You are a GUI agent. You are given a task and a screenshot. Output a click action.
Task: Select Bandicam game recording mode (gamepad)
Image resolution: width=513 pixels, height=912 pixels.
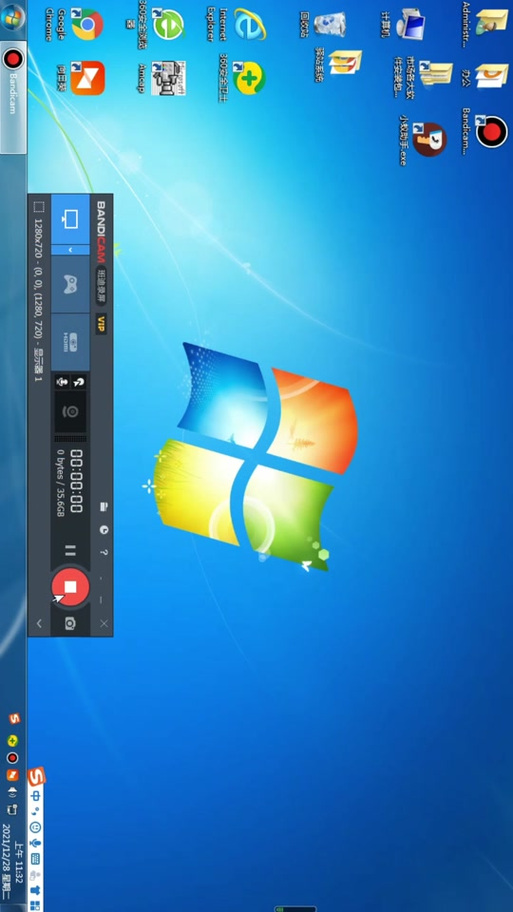[70, 284]
